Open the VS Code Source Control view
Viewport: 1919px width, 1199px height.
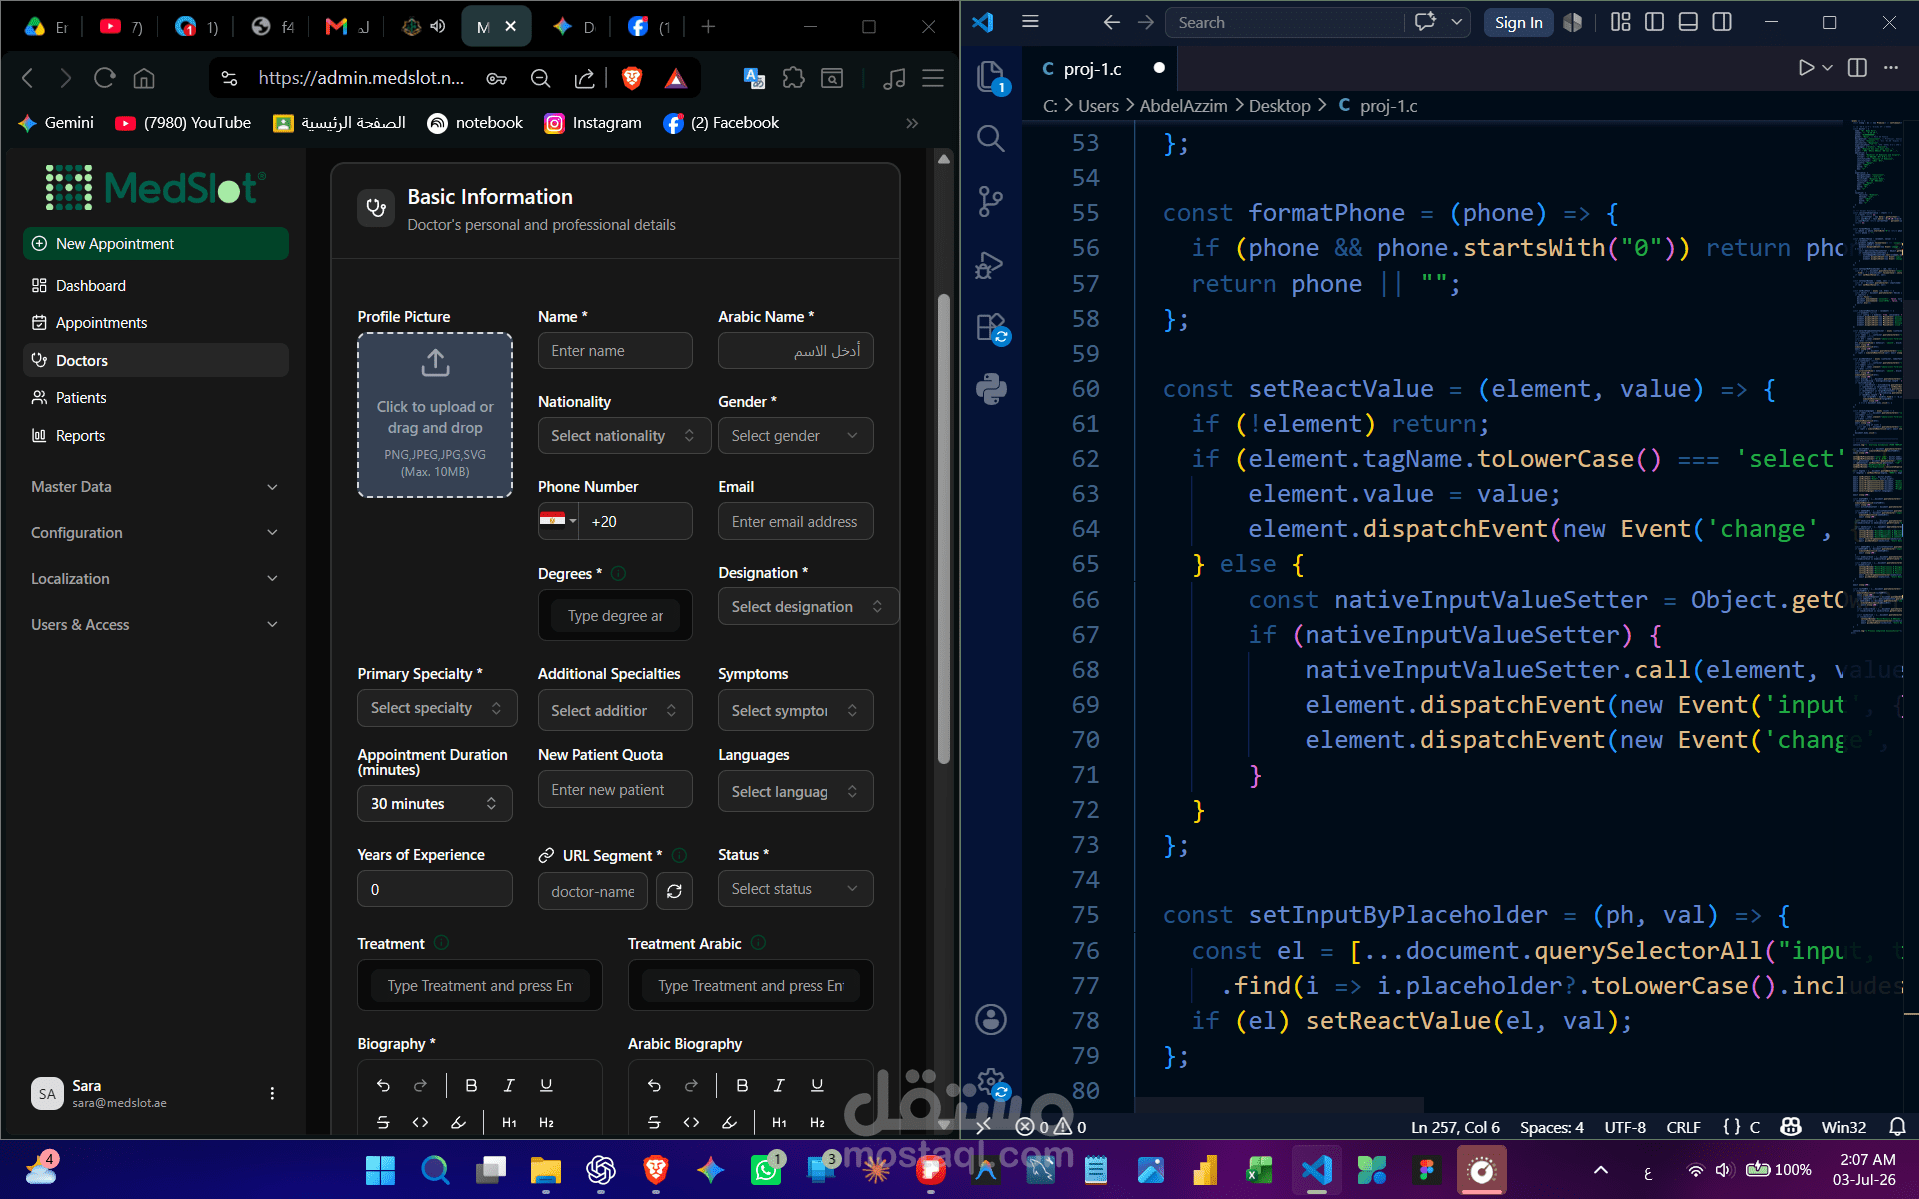[x=990, y=201]
